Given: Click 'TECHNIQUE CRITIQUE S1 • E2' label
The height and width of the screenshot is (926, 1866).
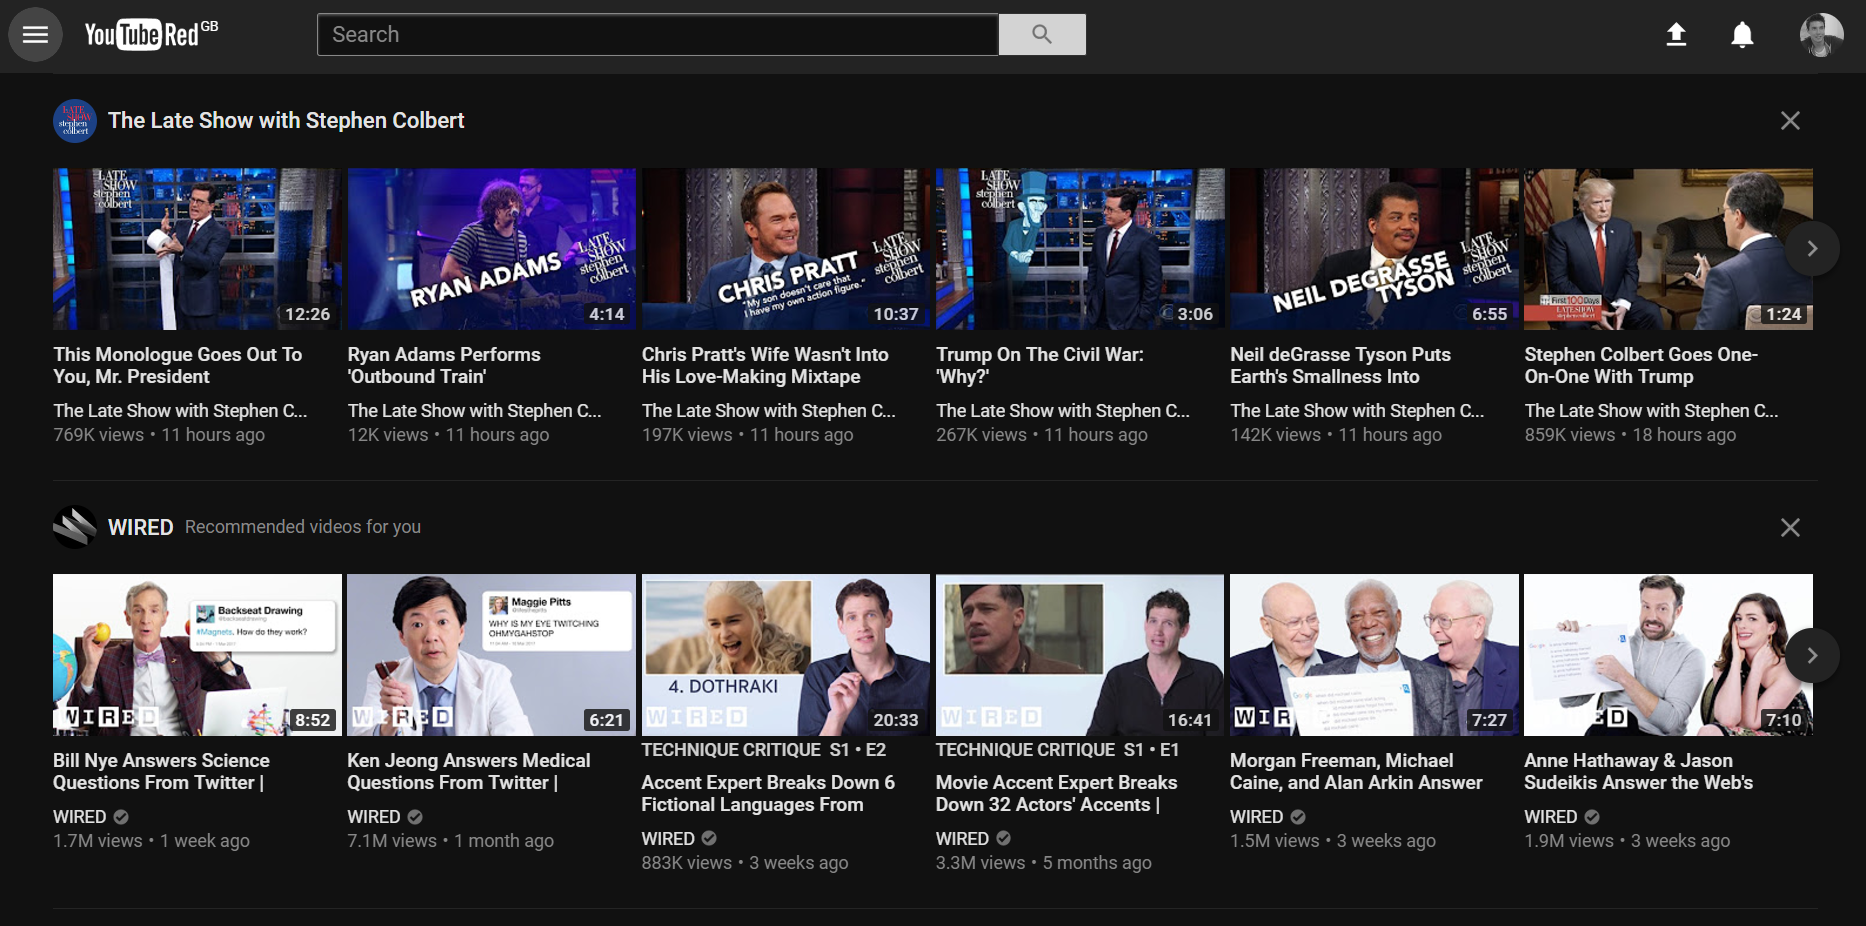Looking at the screenshot, I should [763, 750].
